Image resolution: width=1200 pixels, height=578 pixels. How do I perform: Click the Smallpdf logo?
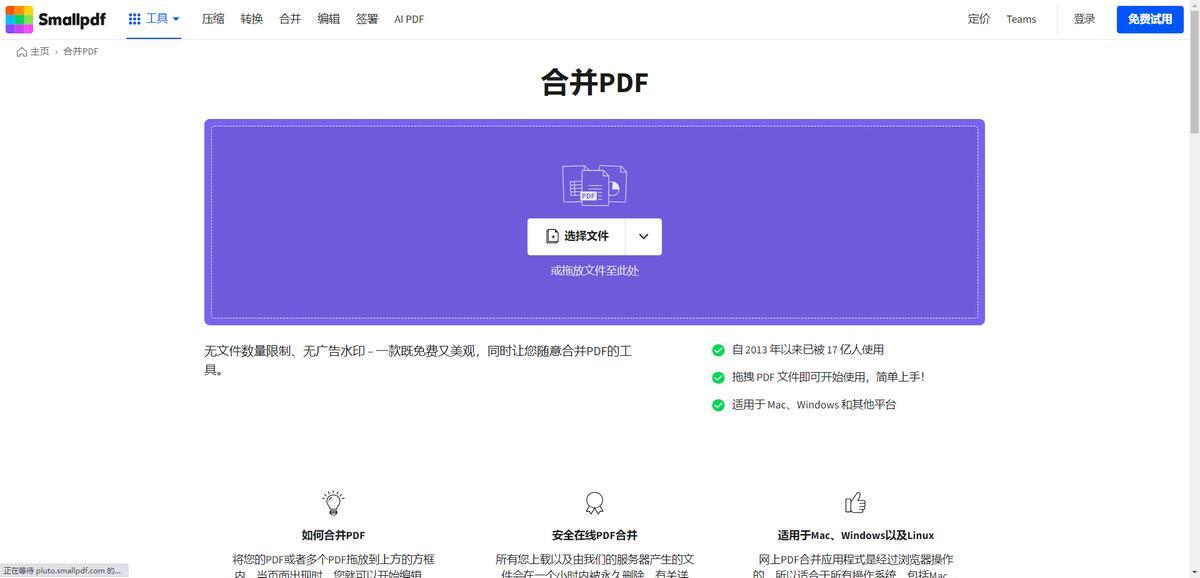coord(55,19)
